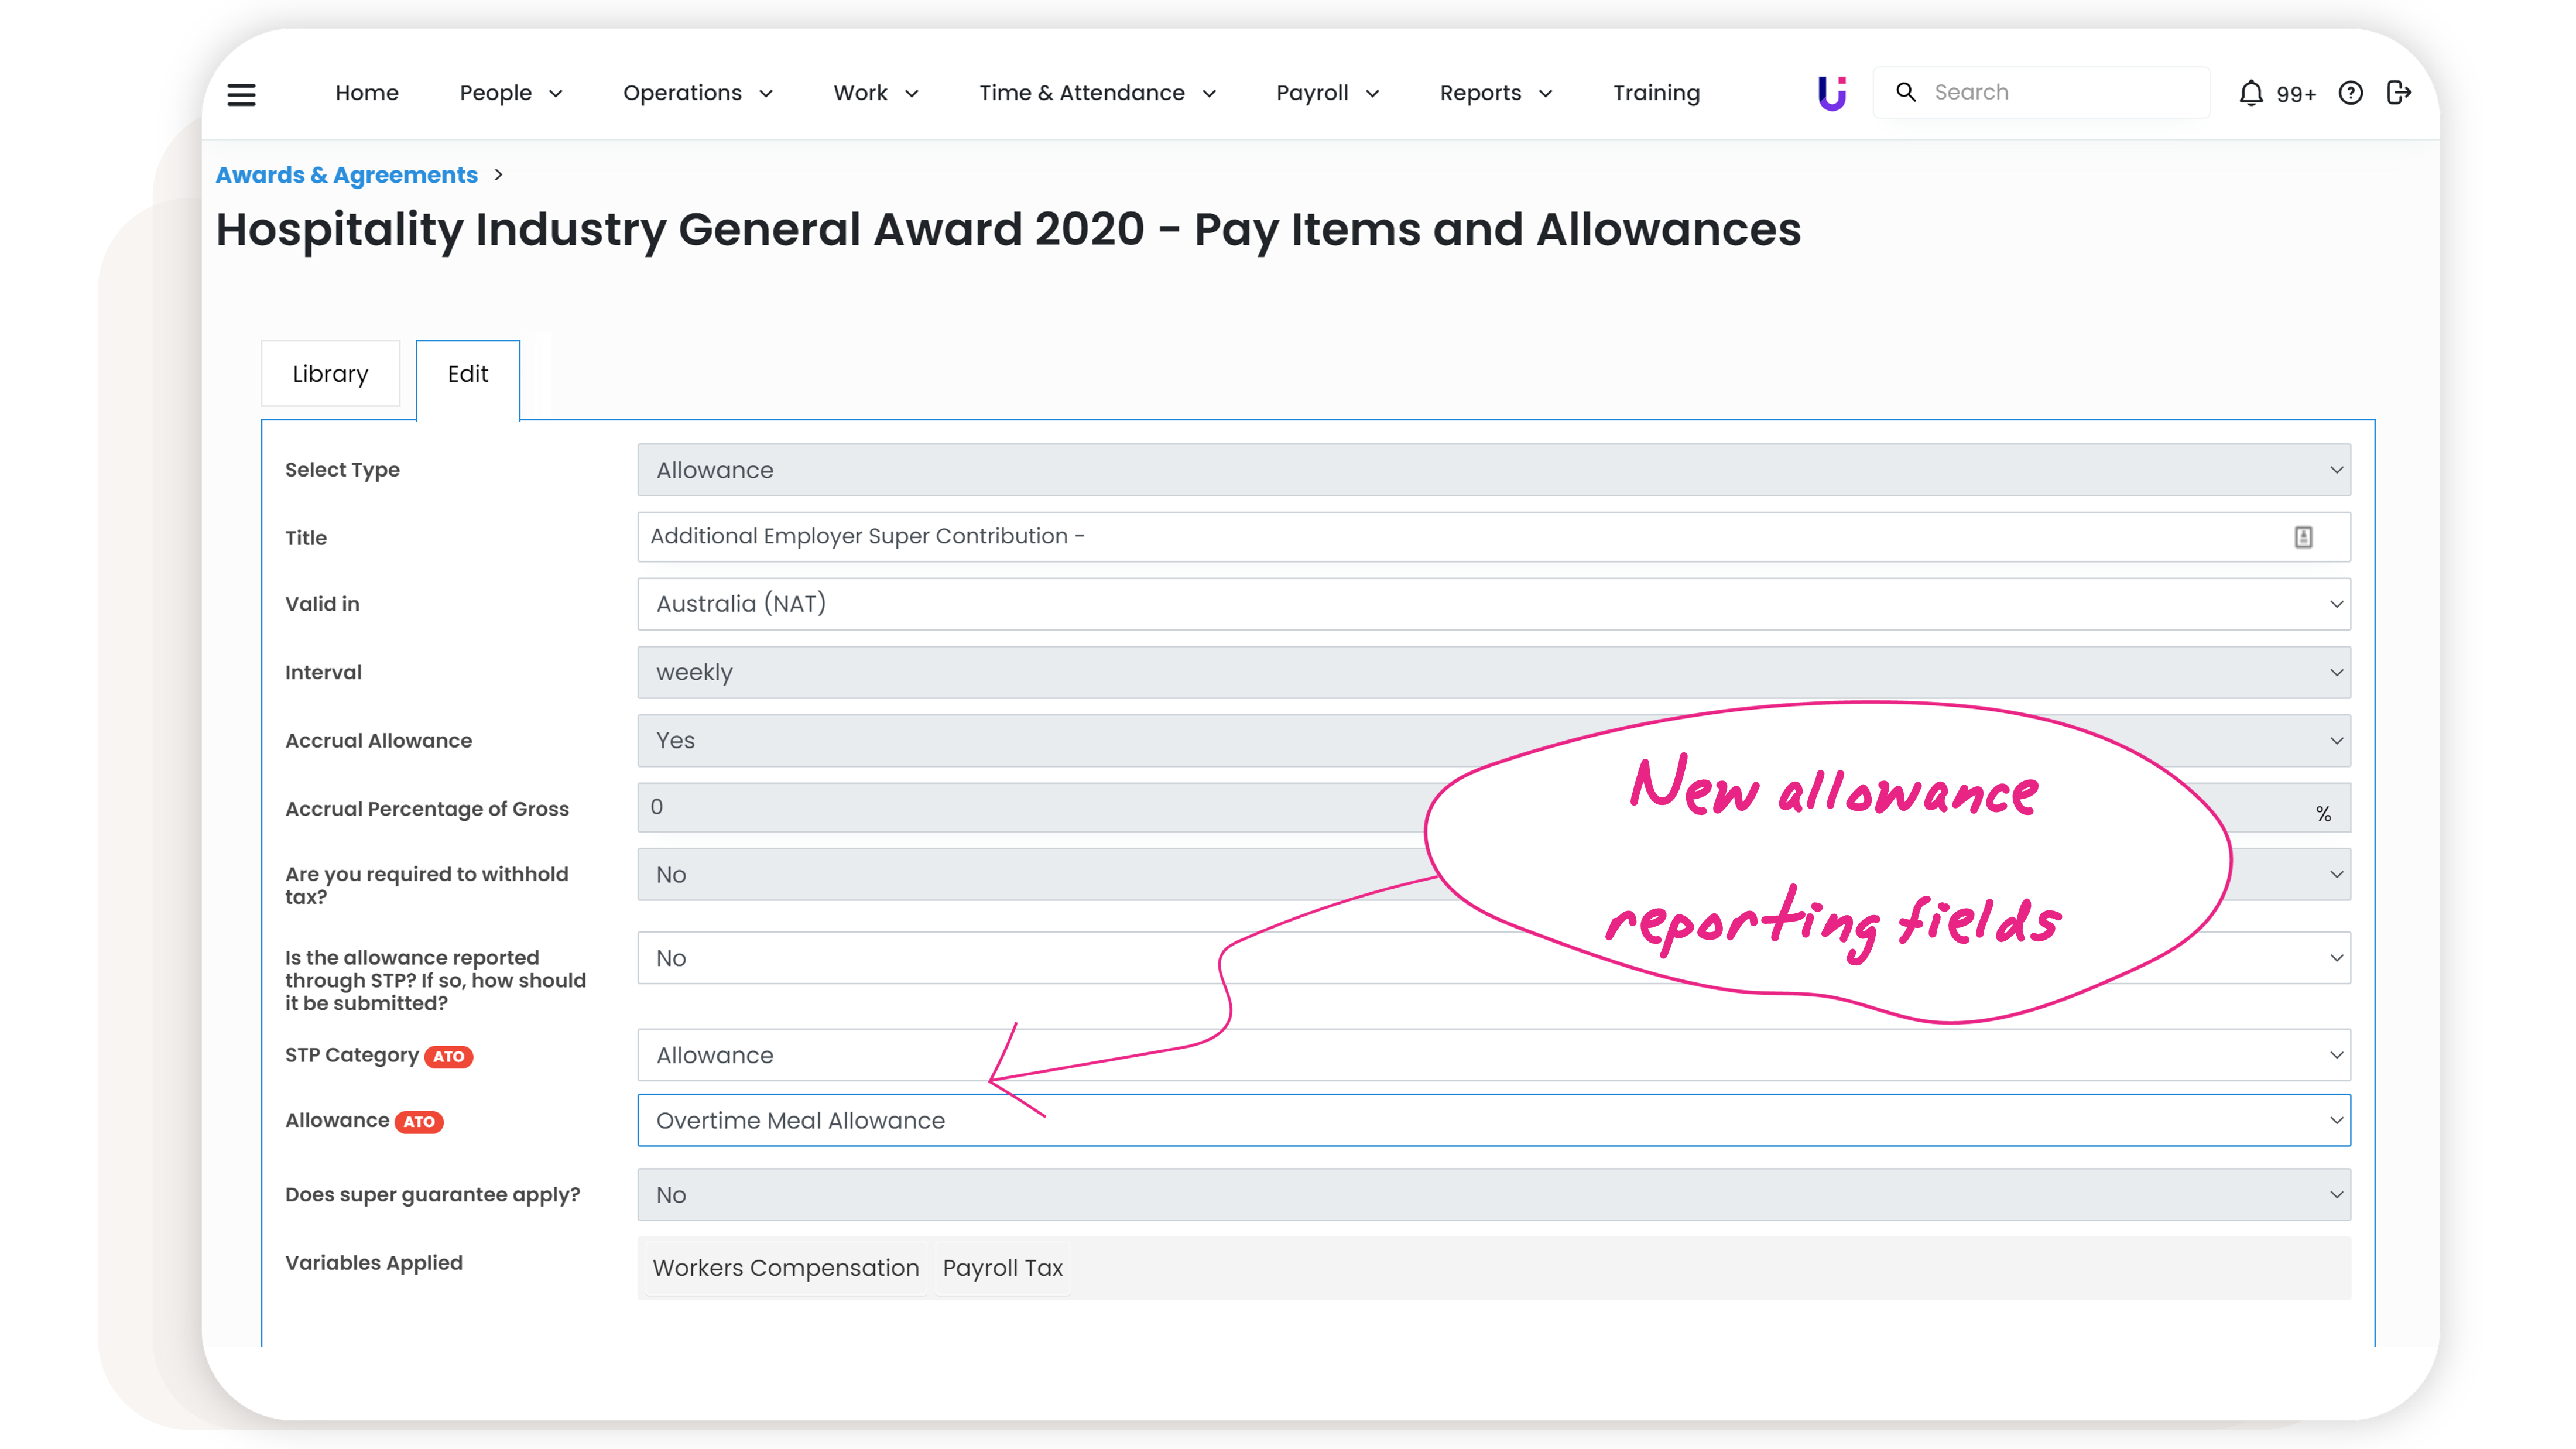The width and height of the screenshot is (2576, 1449).
Task: Expand the Valid in dropdown
Action: (1493, 604)
